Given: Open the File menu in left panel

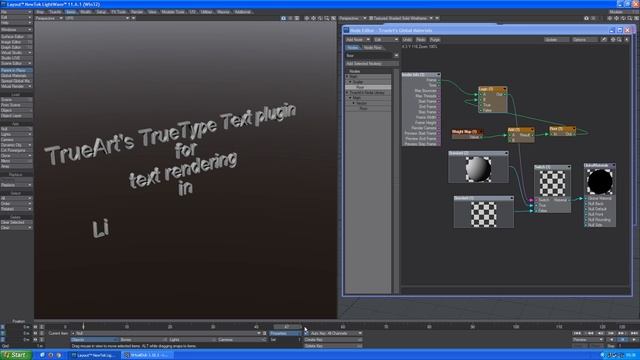Looking at the screenshot, I should pyautogui.click(x=16, y=12).
